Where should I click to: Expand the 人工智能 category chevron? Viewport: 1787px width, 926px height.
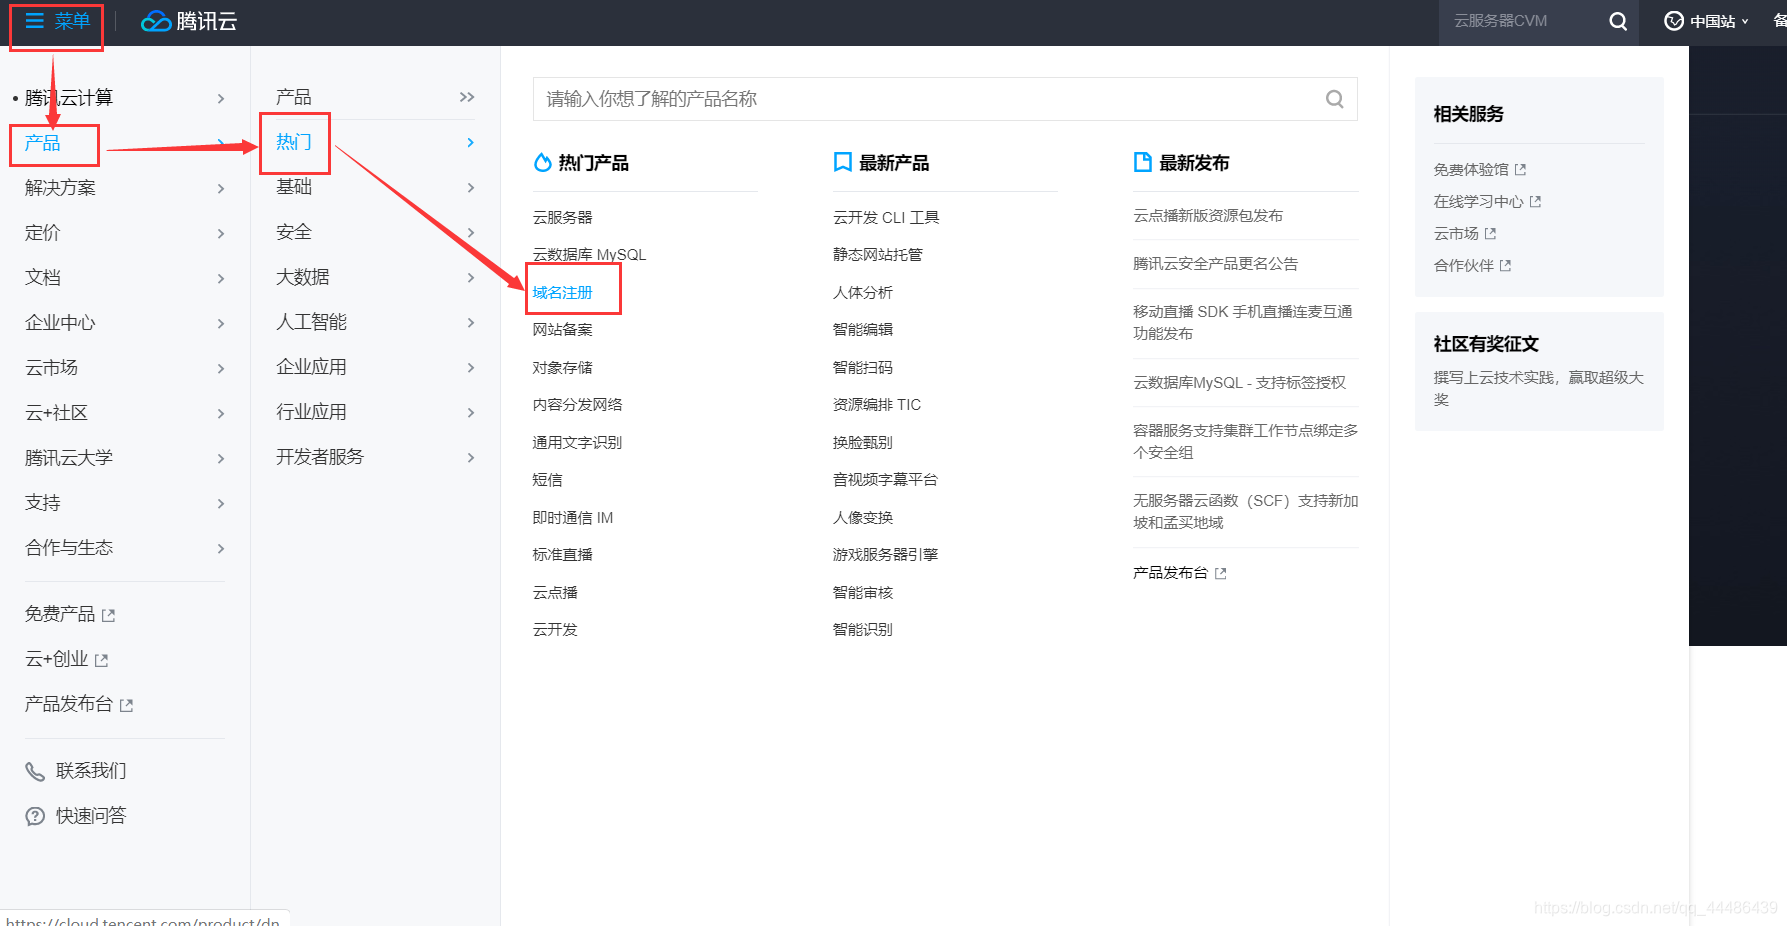tap(471, 323)
